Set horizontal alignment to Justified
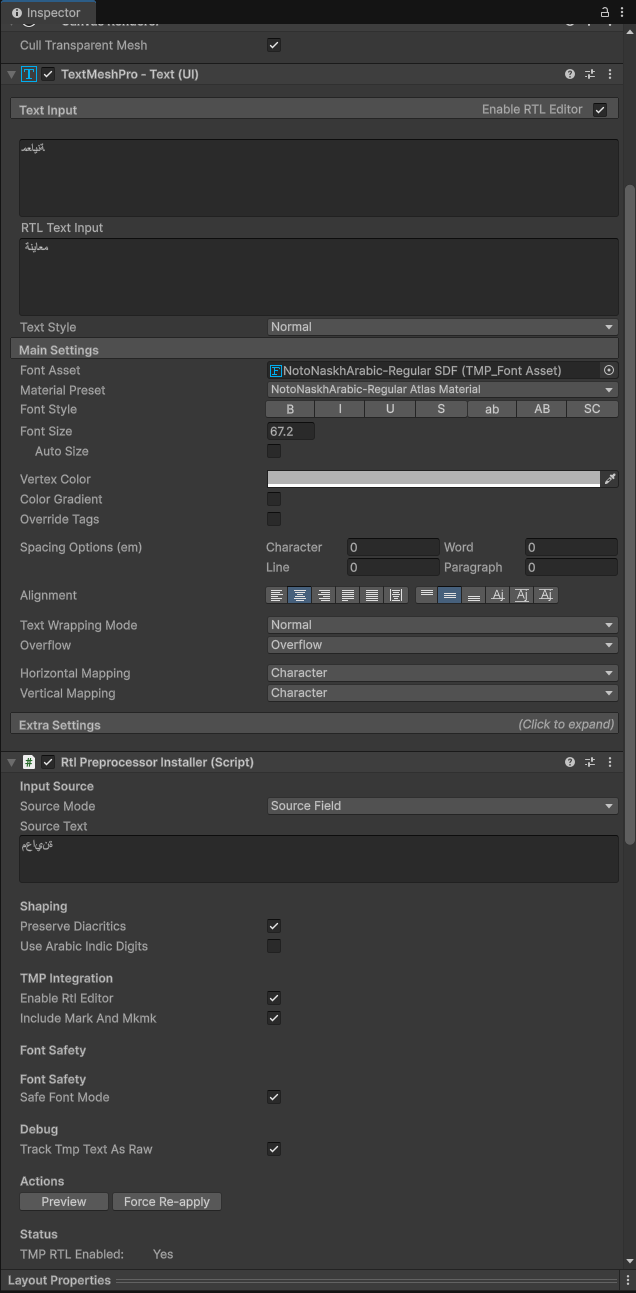The width and height of the screenshot is (636, 1293). click(x=347, y=595)
